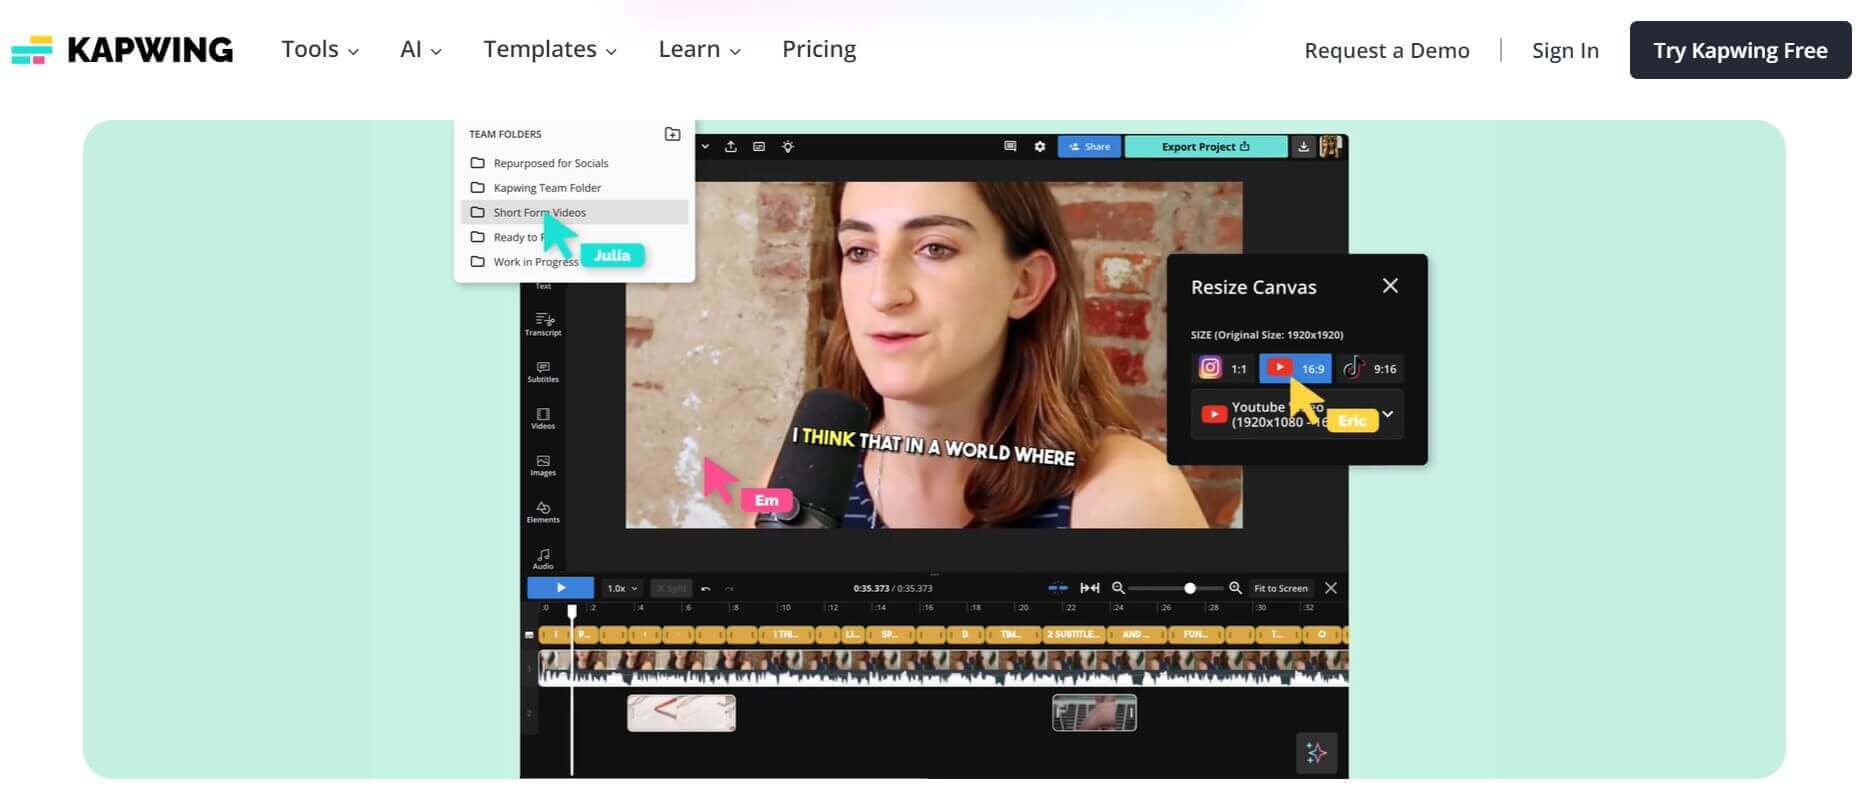Click the zoom in magnifier icon

click(1236, 588)
